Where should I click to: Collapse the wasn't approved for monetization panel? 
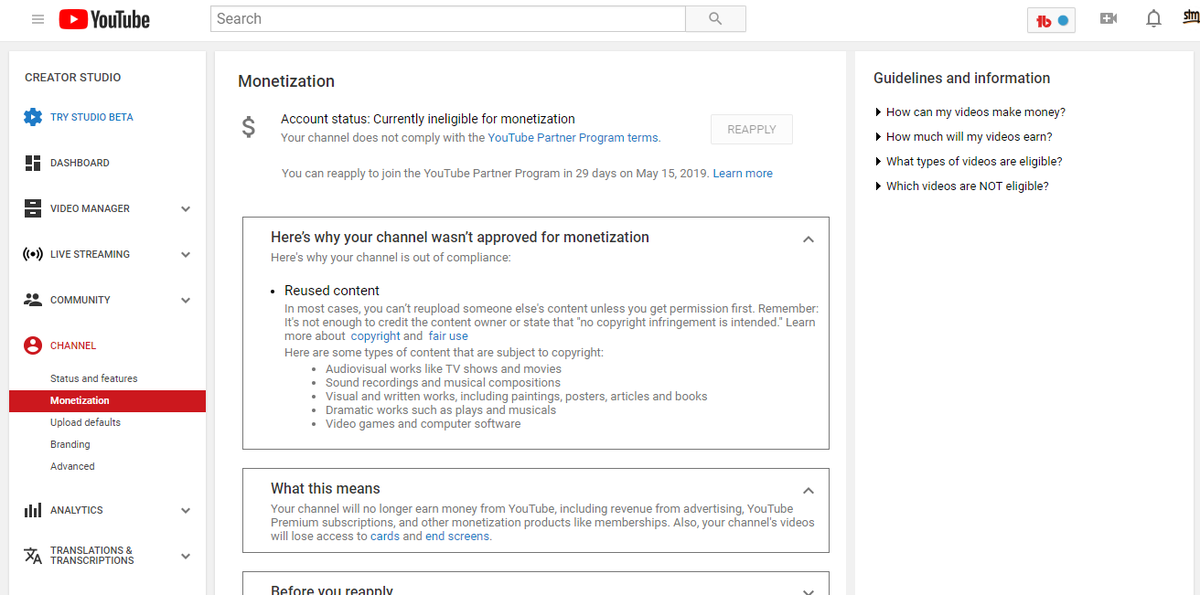(x=808, y=239)
